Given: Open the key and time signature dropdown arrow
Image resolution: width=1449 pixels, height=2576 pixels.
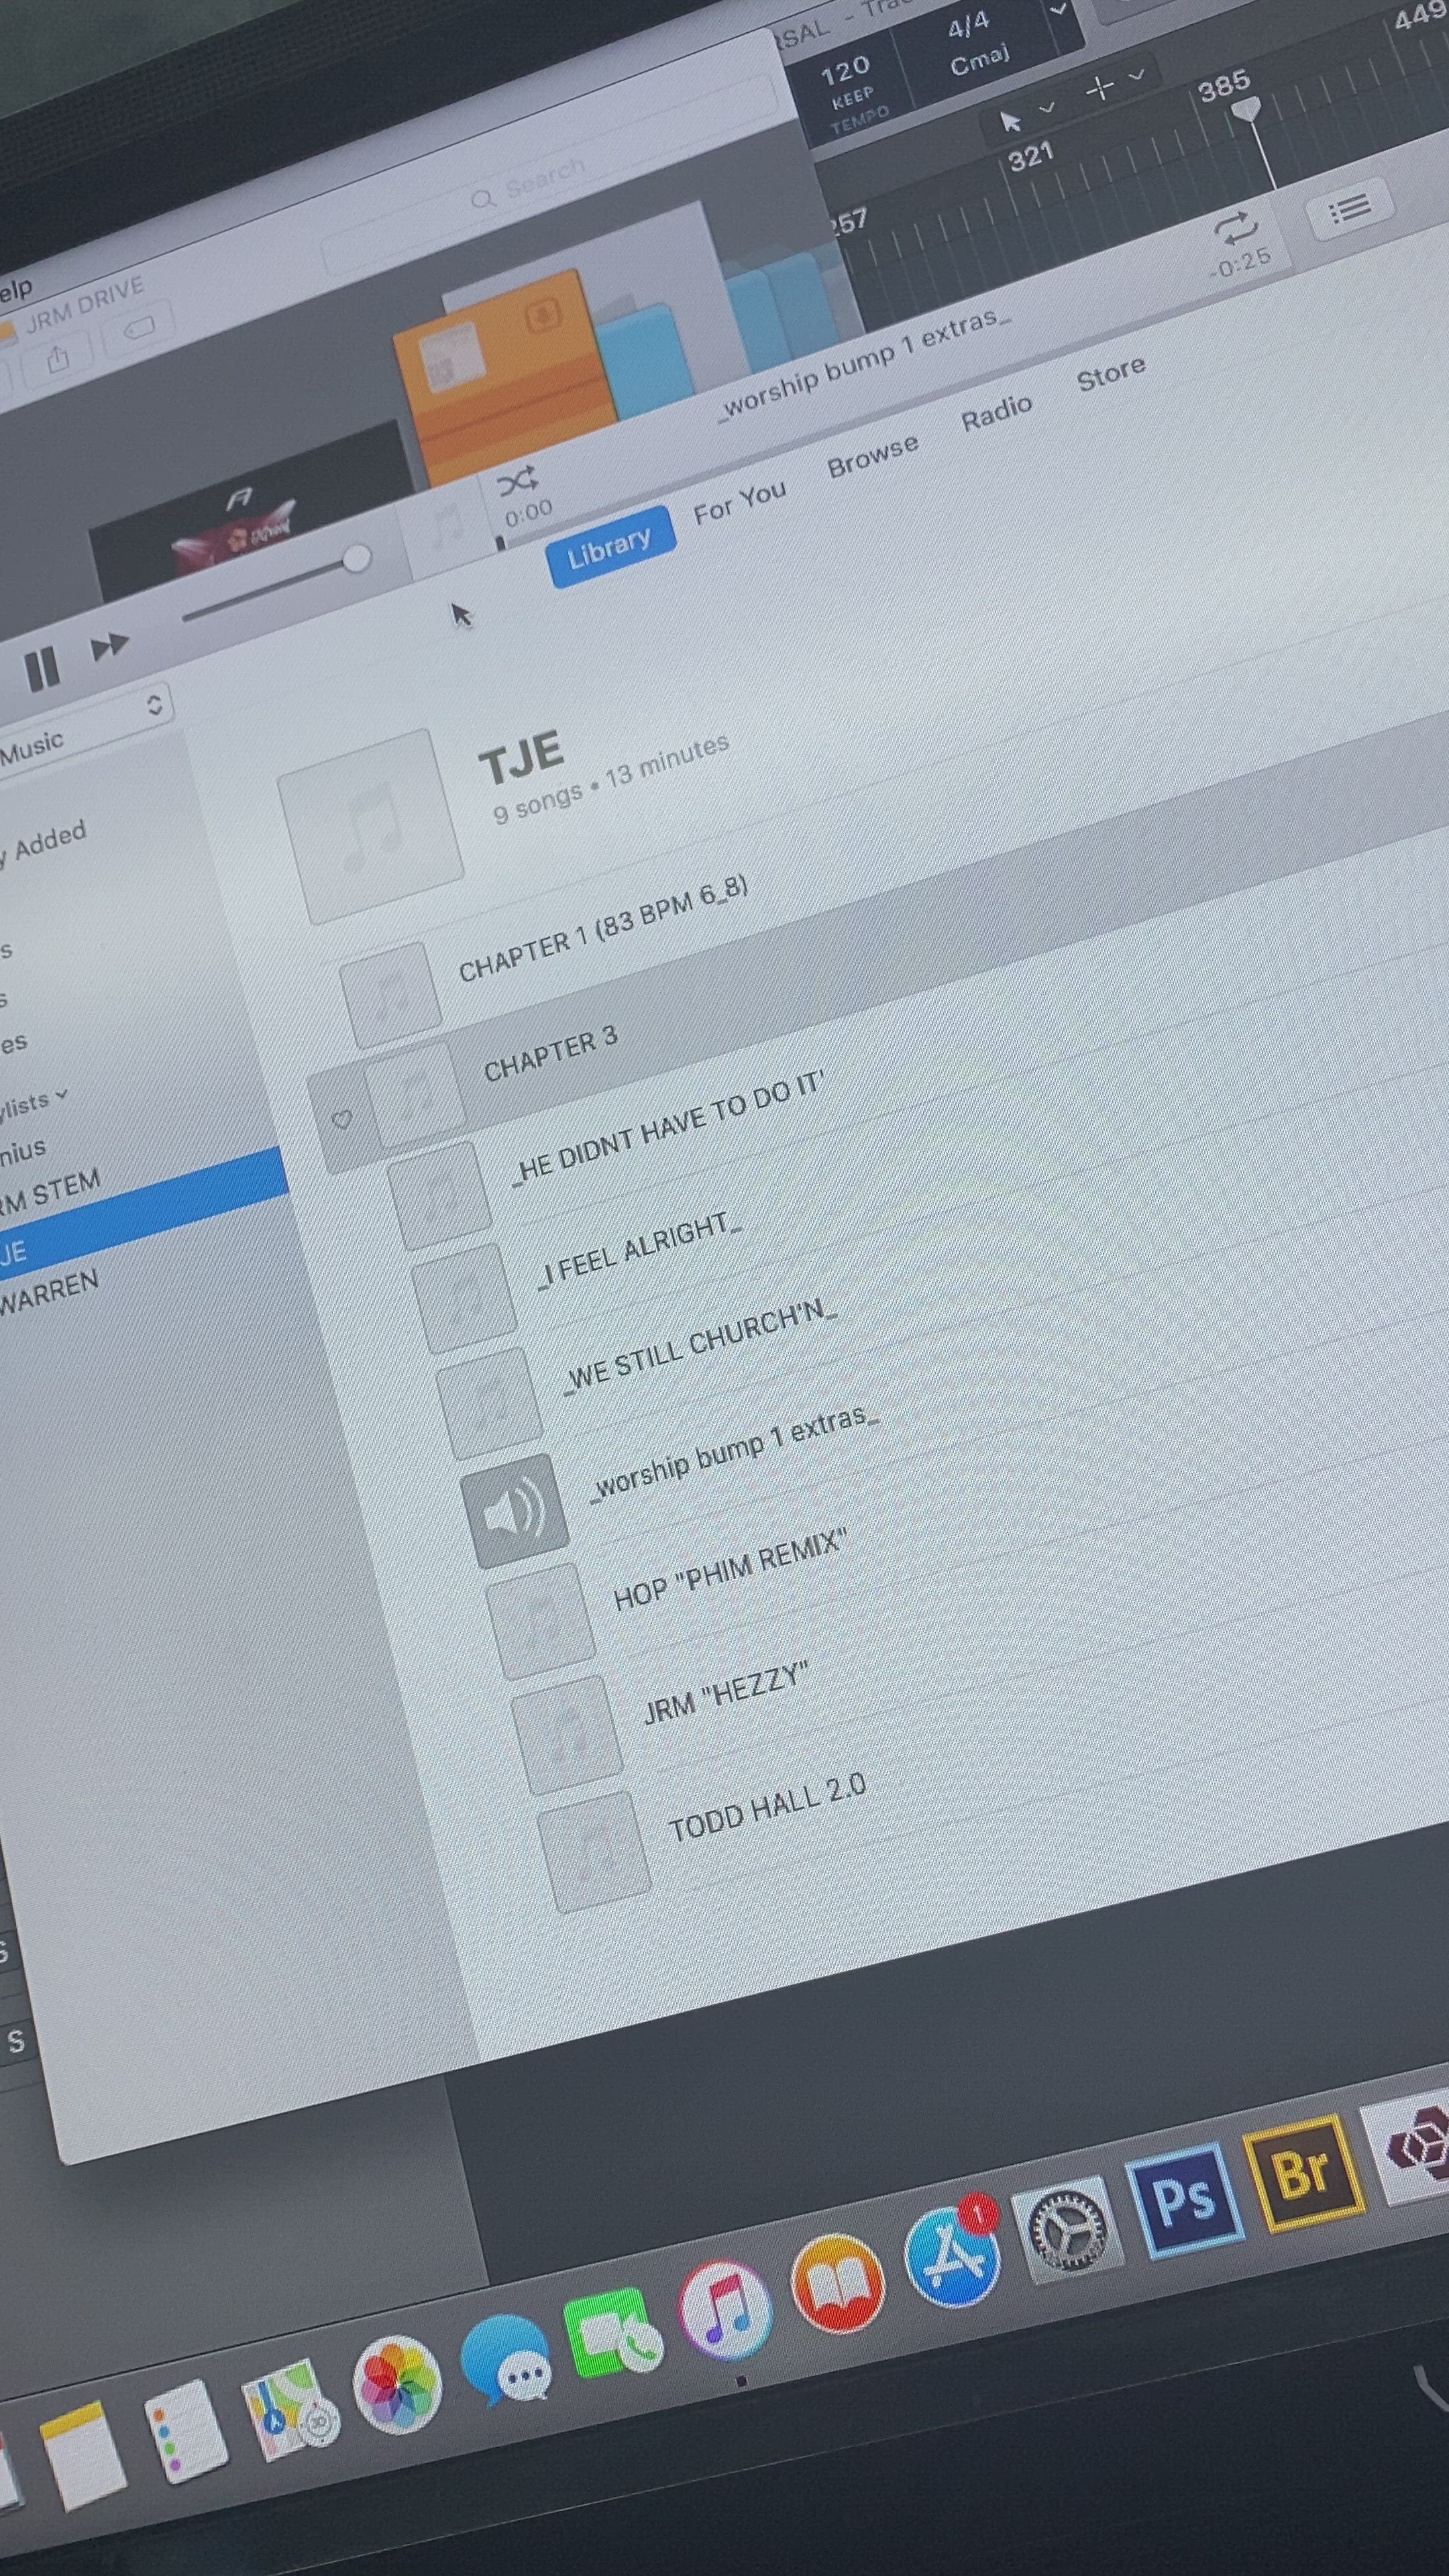Looking at the screenshot, I should pyautogui.click(x=1058, y=10).
